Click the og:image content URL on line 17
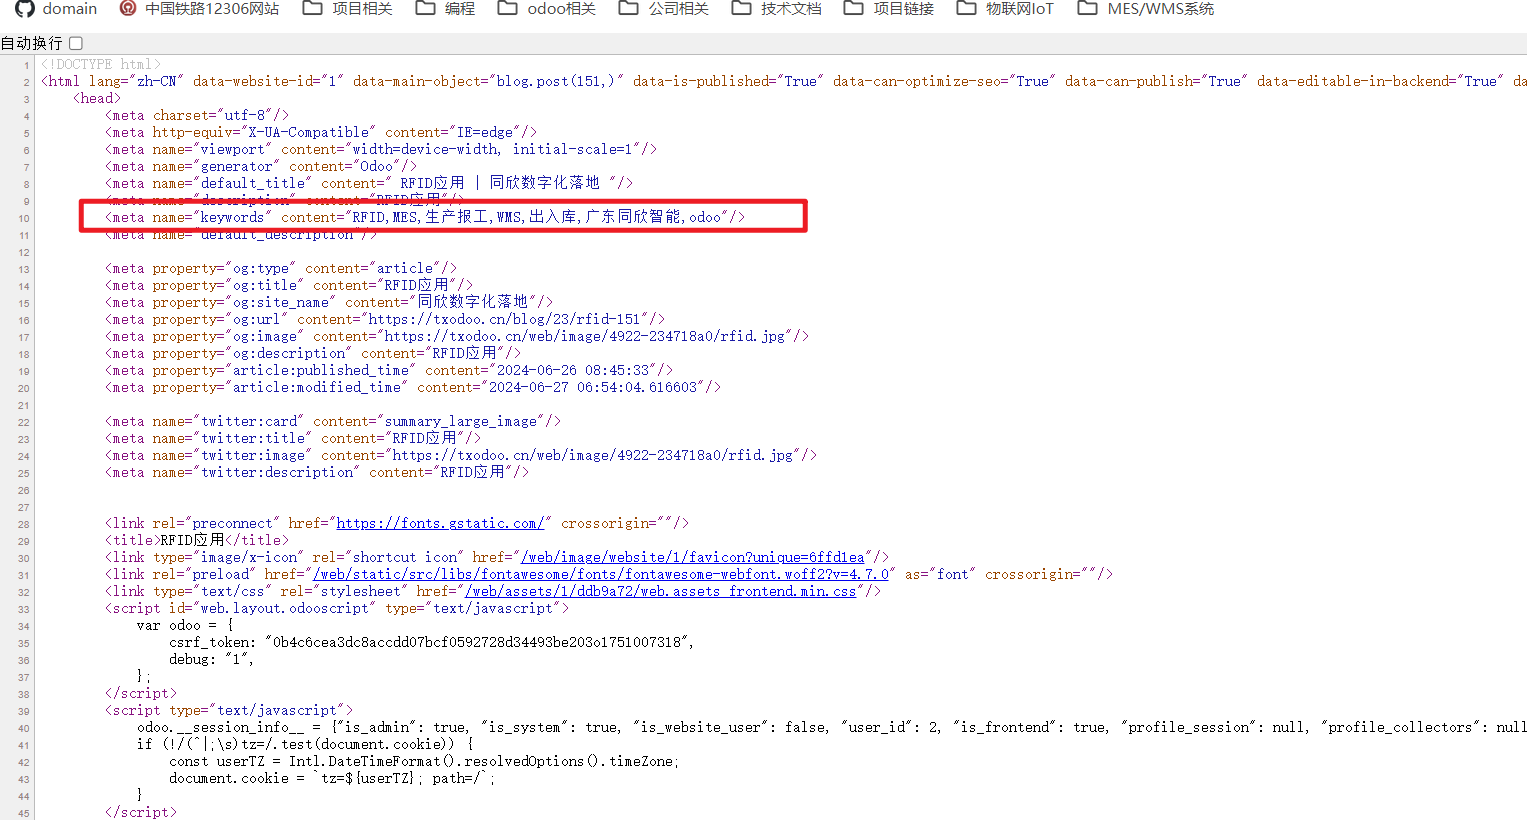Image resolution: width=1527 pixels, height=820 pixels. 585,336
